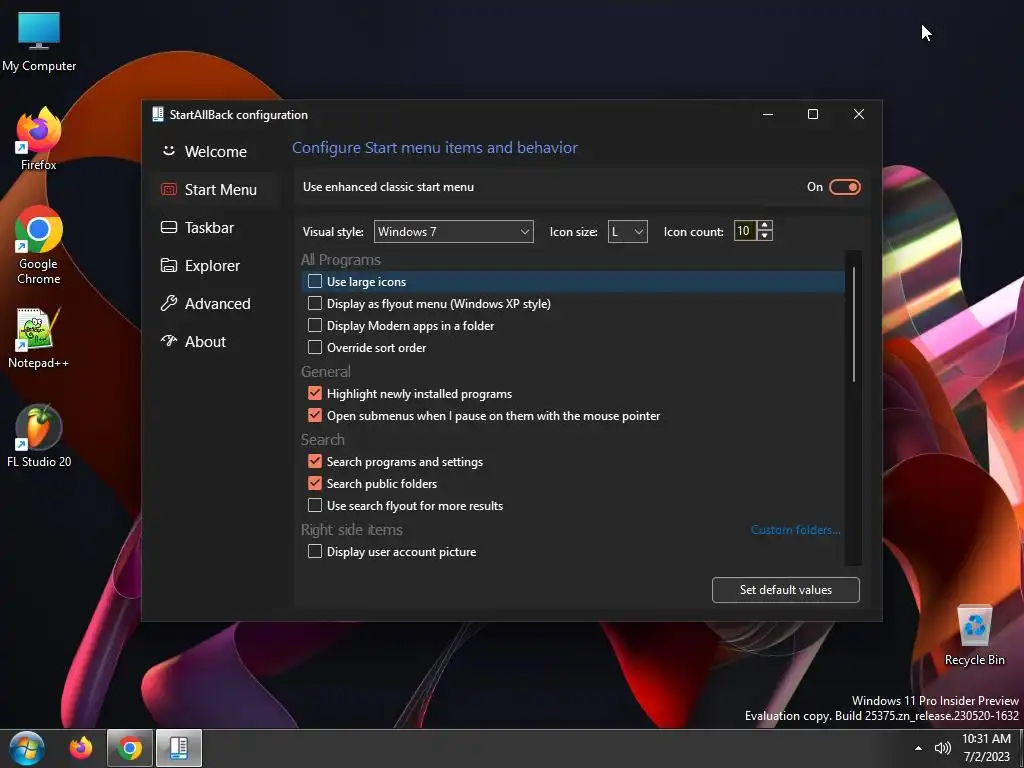Open Firefox from the taskbar

point(81,748)
